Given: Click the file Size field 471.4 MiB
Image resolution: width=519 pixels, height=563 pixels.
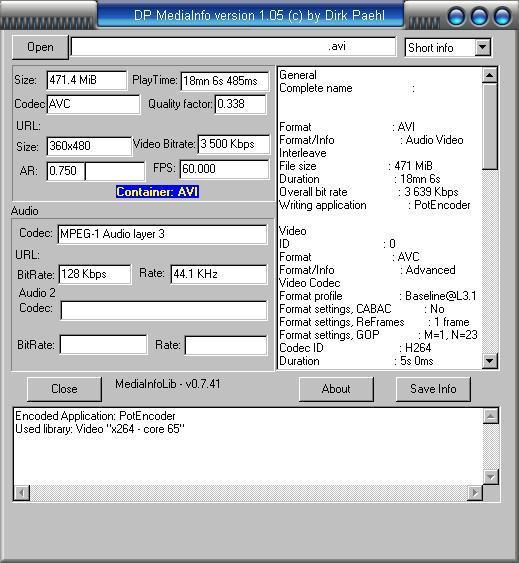Looking at the screenshot, I should 87,80.
